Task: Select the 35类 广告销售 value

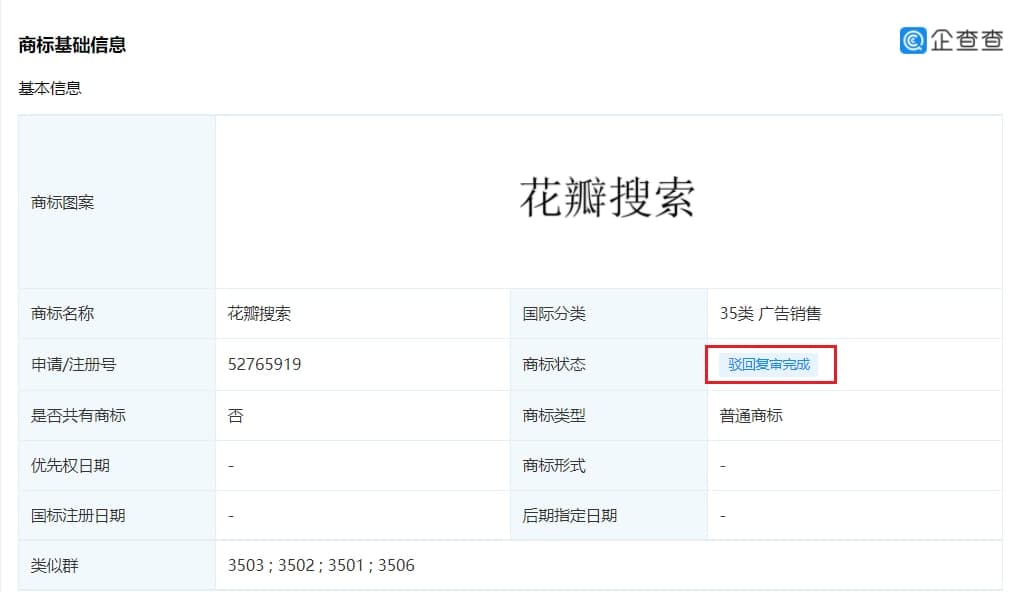Action: [770, 314]
